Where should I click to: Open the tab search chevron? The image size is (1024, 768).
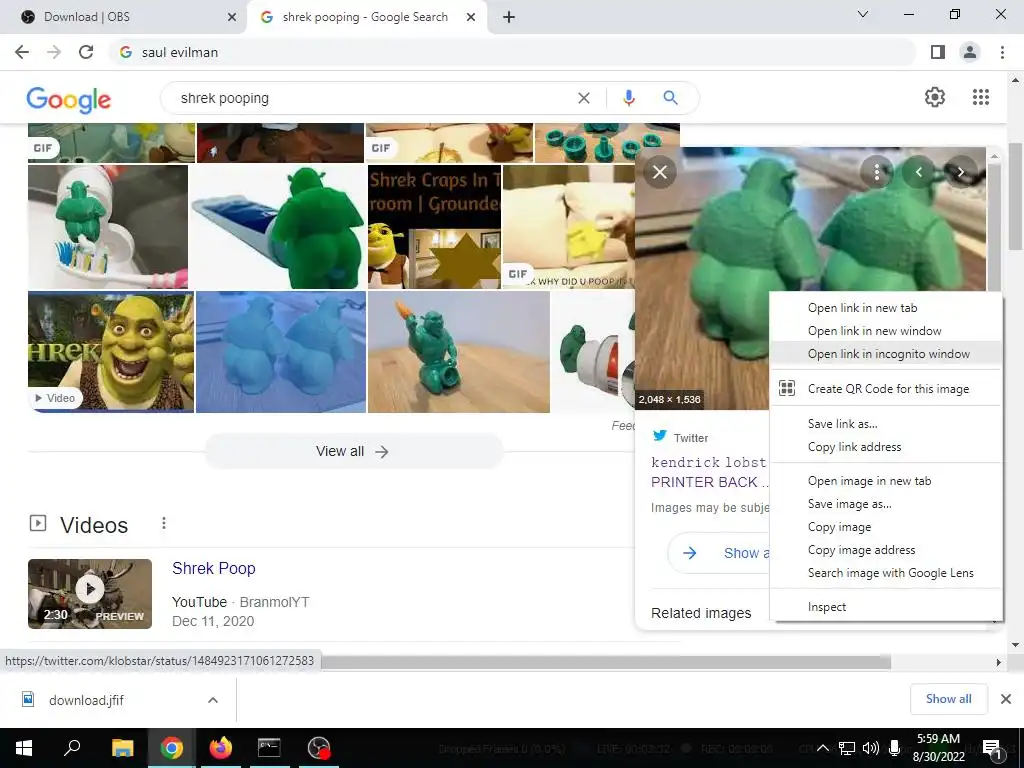pos(863,14)
